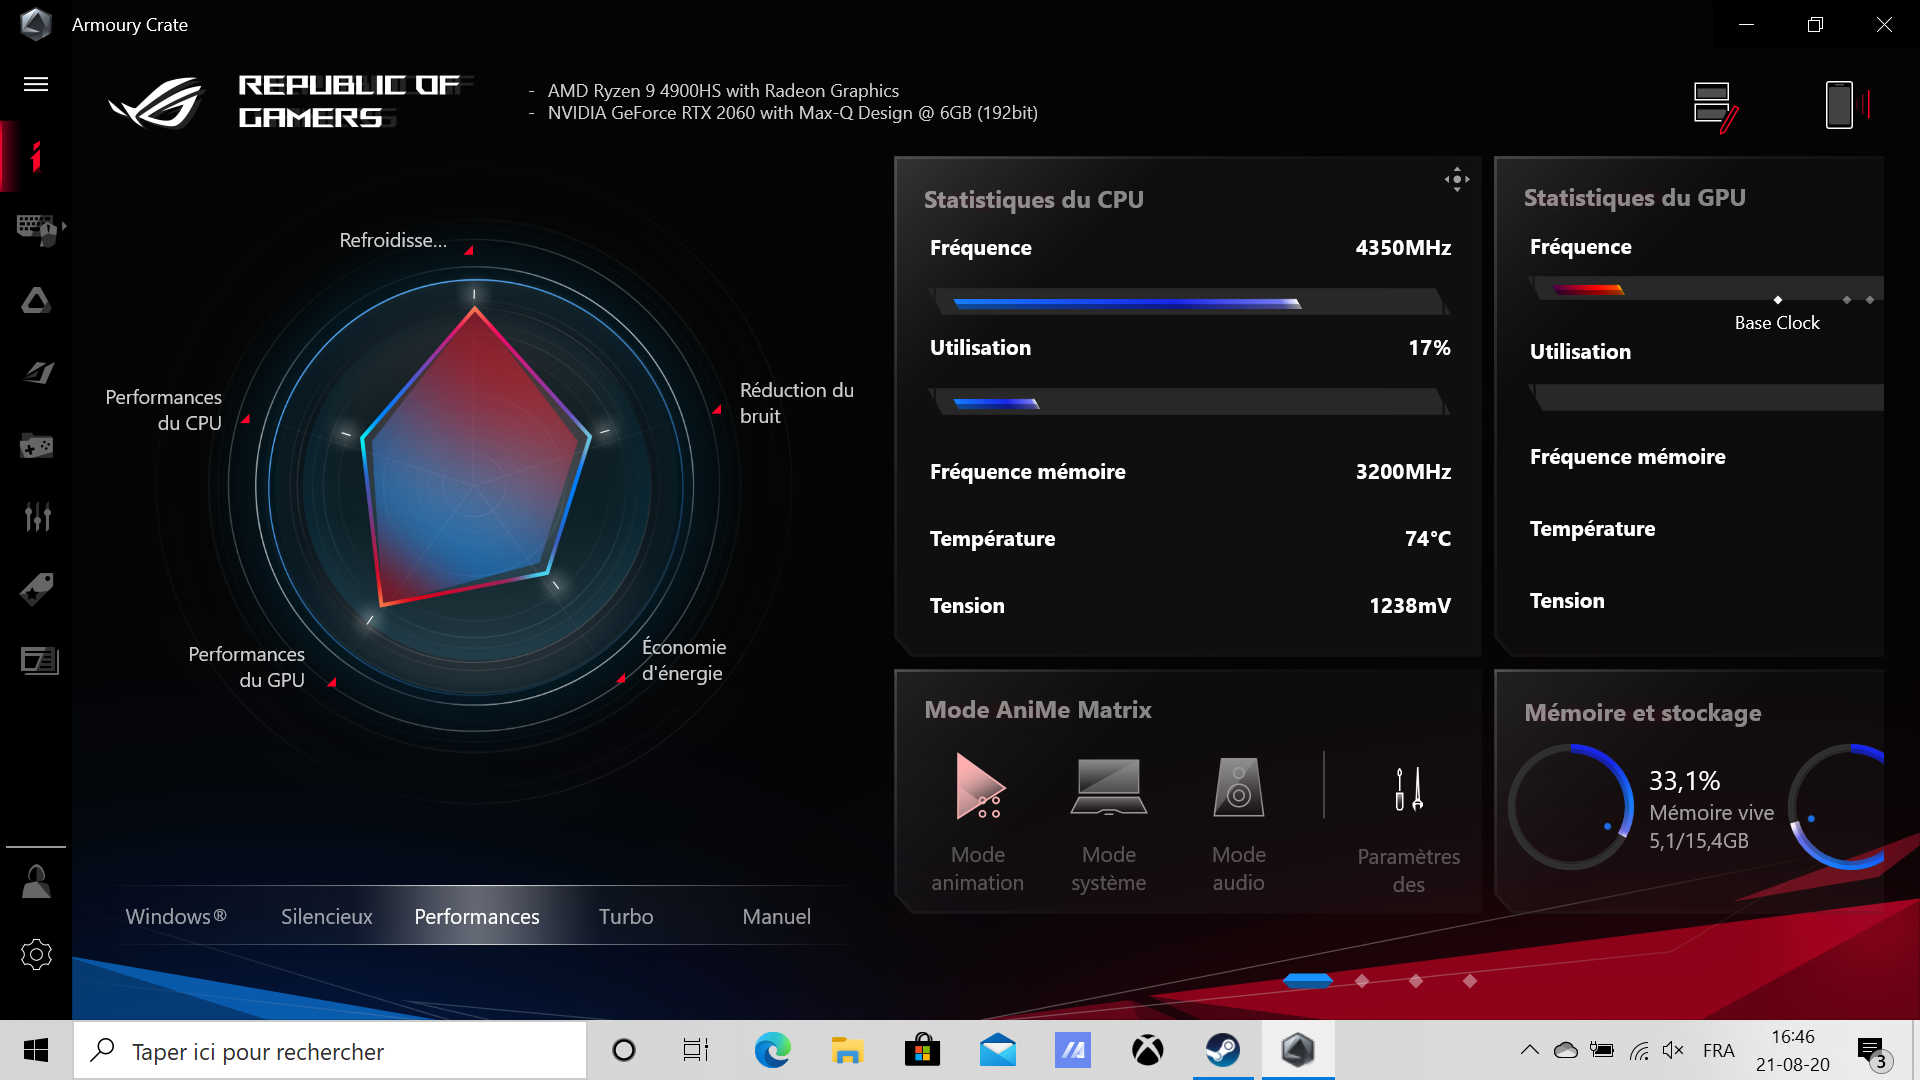This screenshot has width=1920, height=1080.
Task: Click the Mémoire et stockage panel title
Action: tap(1643, 713)
